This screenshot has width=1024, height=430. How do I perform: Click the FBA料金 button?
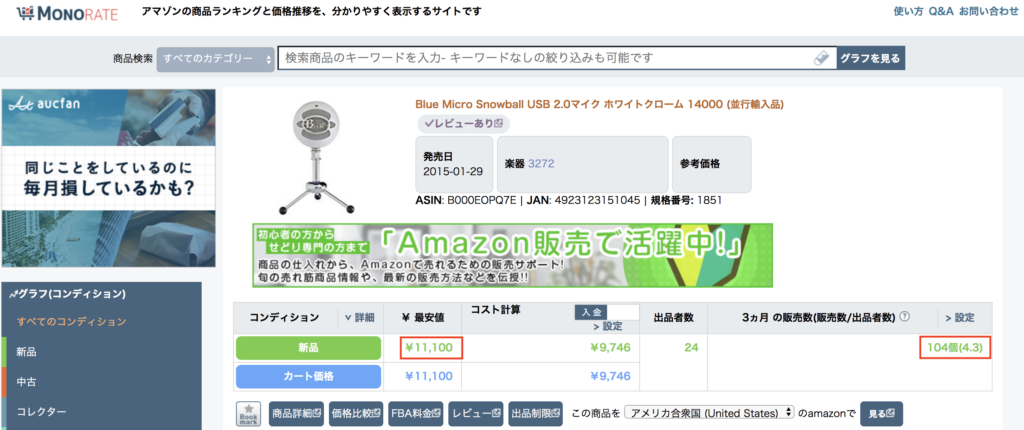pos(417,414)
